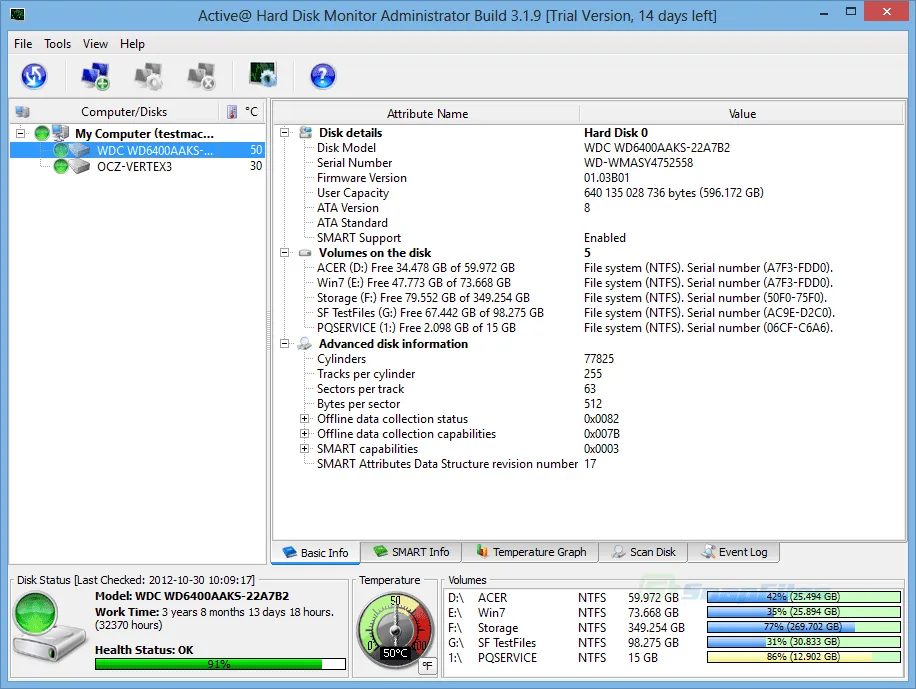Click the Remove computer toolbar icon
Viewport: 916px width, 689px height.
click(201, 76)
